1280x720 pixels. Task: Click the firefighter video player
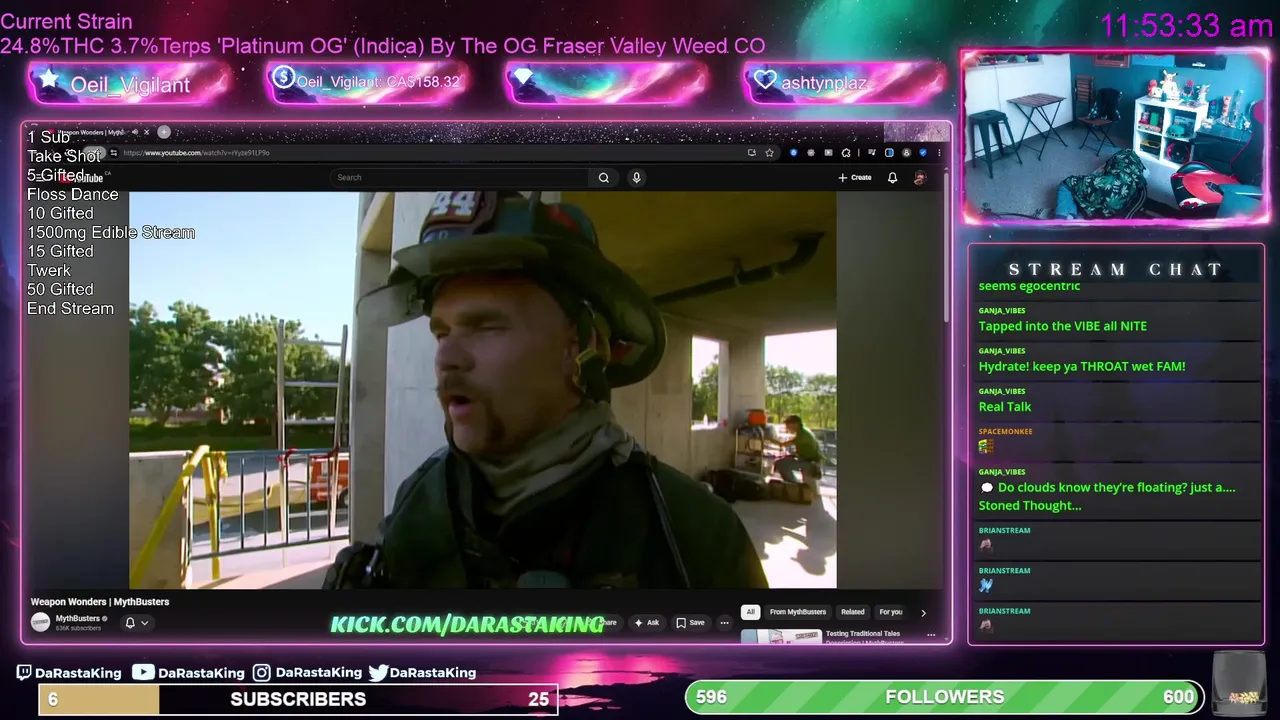[x=482, y=390]
